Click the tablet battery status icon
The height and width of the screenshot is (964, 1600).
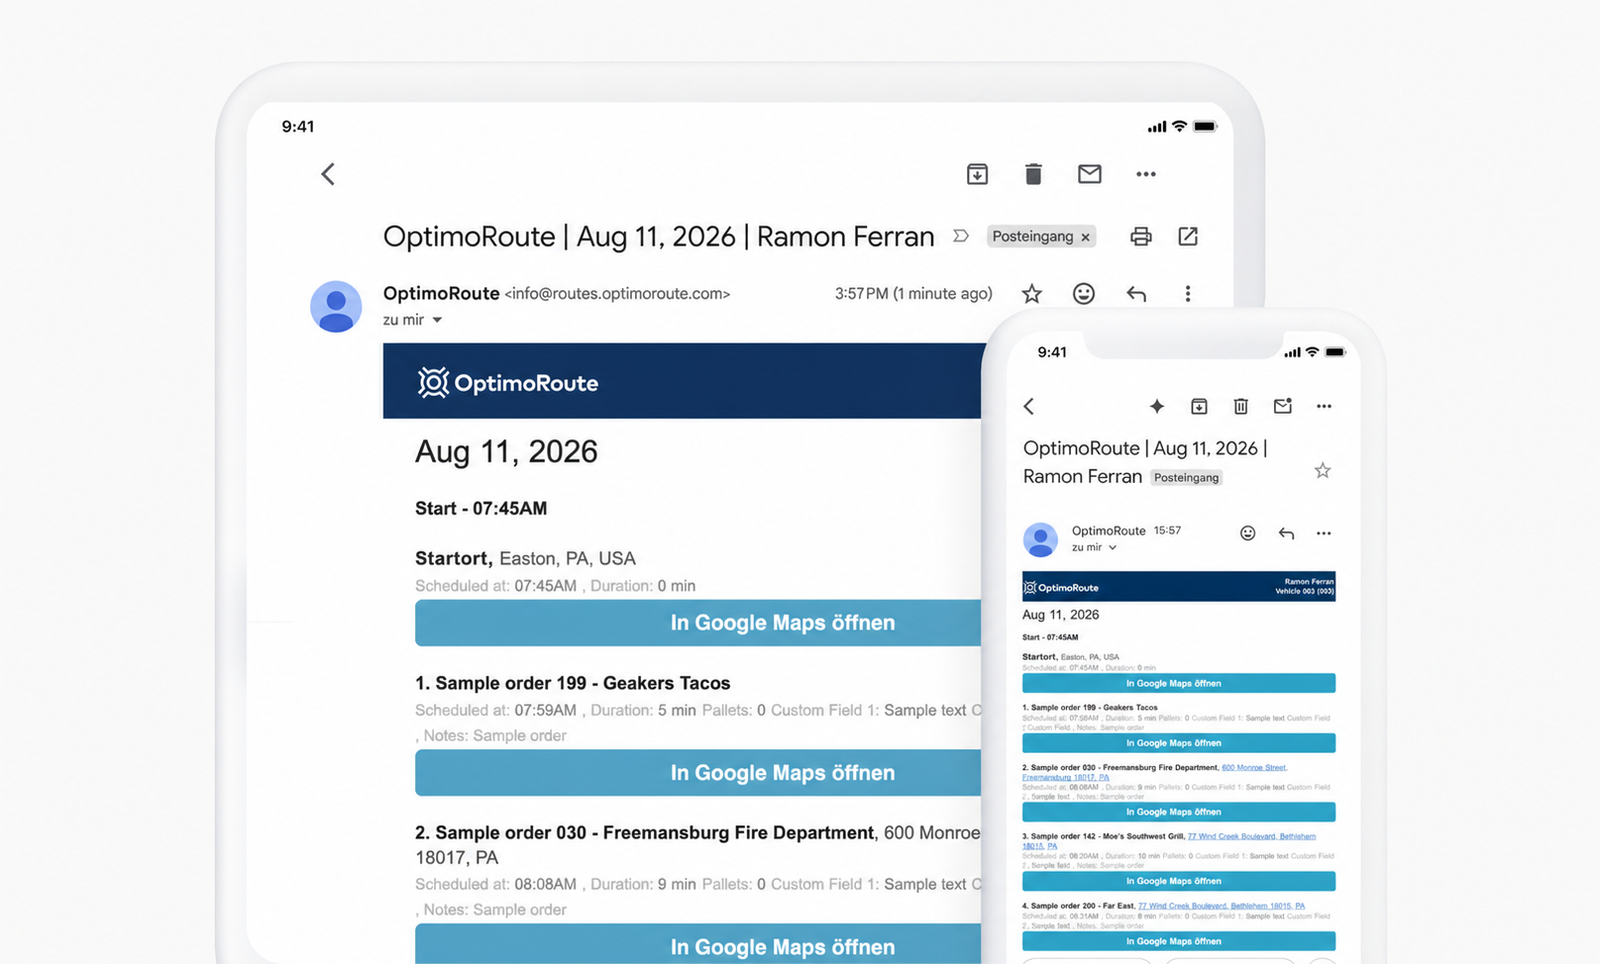[1205, 127]
